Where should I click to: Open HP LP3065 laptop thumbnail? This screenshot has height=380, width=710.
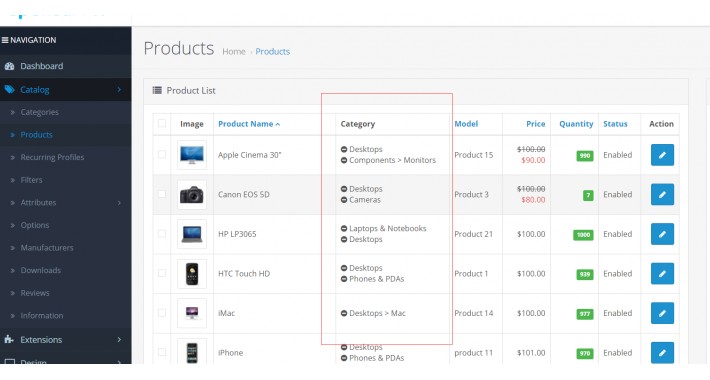192,234
